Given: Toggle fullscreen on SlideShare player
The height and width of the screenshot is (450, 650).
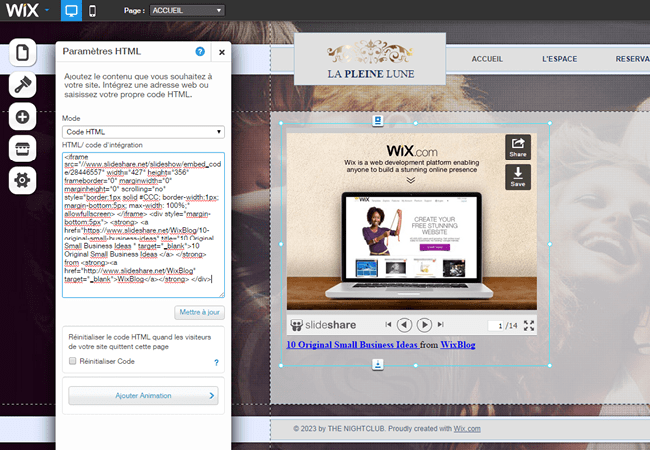Looking at the screenshot, I should click(529, 325).
